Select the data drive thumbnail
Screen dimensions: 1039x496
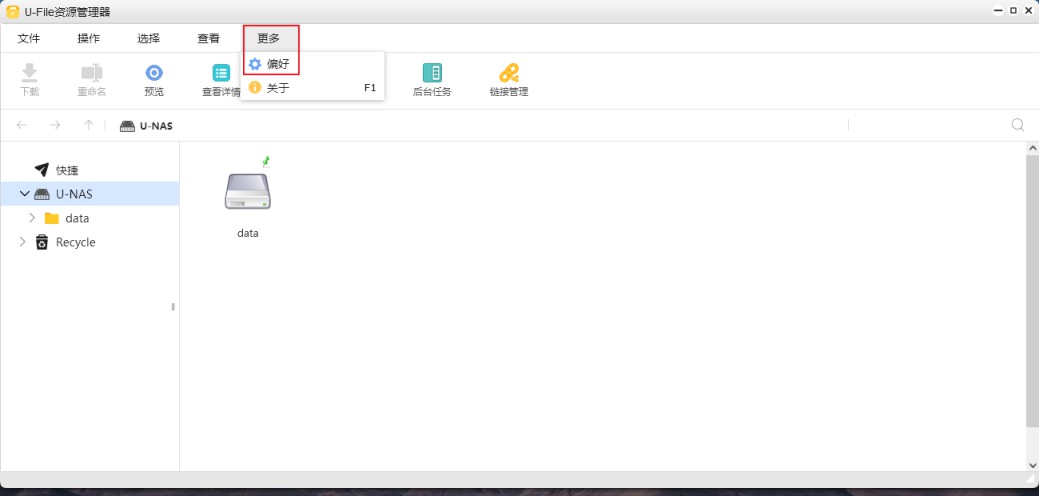(248, 190)
